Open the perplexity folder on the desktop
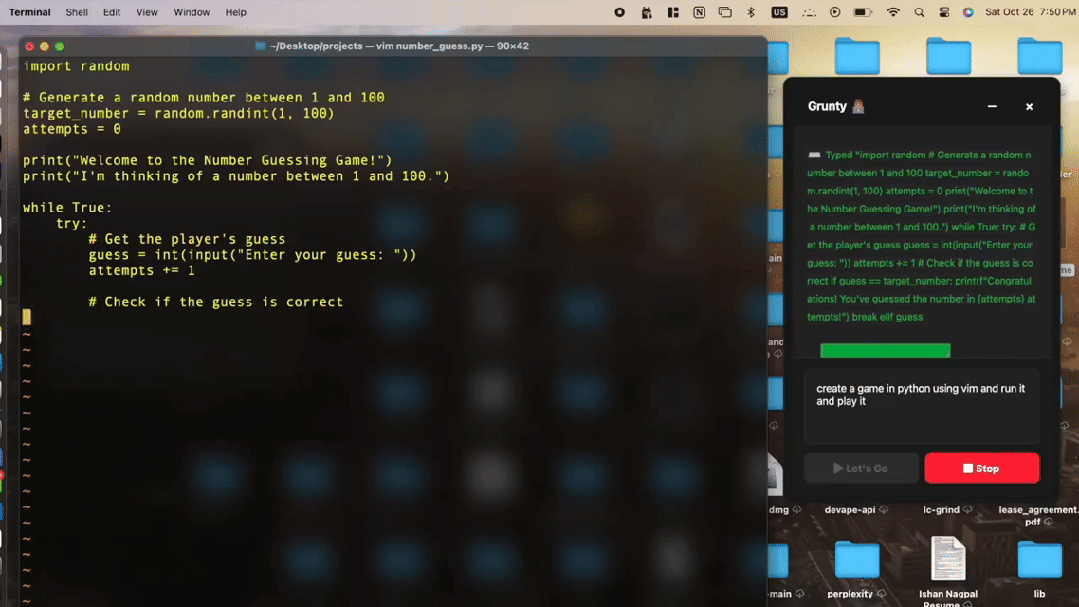This screenshot has height=607, width=1079. 856,561
